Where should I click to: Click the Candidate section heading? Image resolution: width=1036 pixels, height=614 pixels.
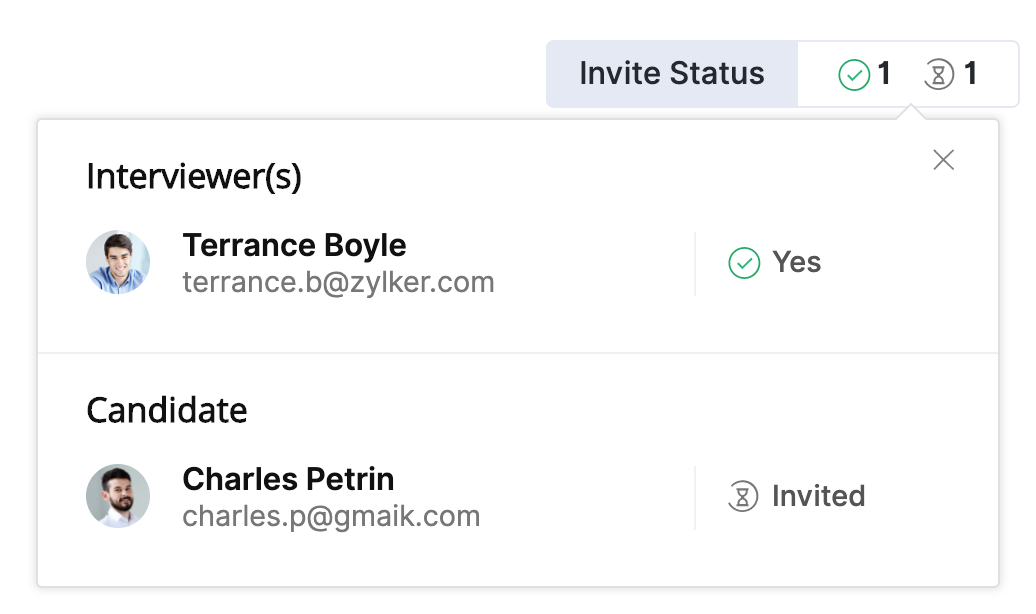tap(167, 411)
